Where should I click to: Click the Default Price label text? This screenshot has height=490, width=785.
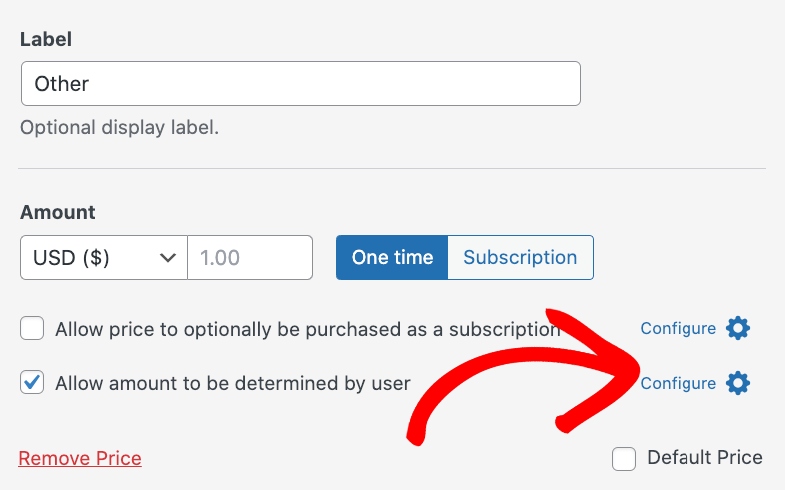pos(705,458)
